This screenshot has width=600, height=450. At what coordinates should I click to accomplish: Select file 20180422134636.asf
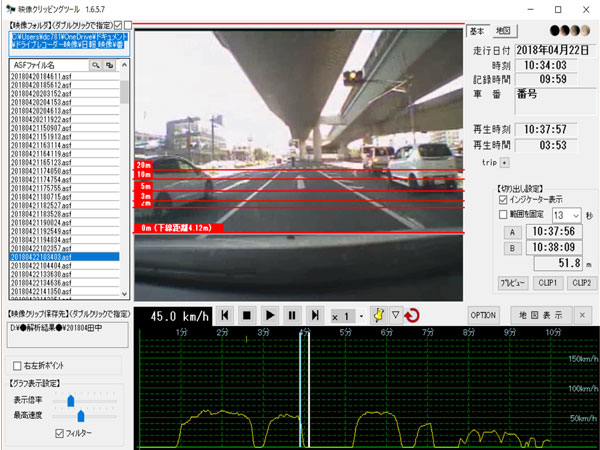click(64, 283)
